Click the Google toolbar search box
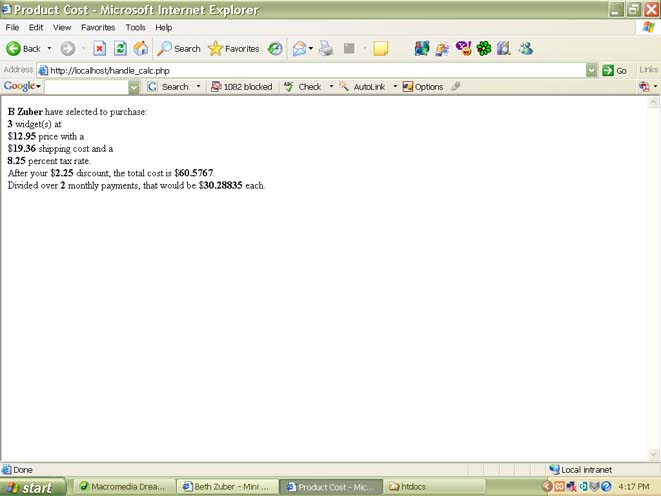 point(87,87)
